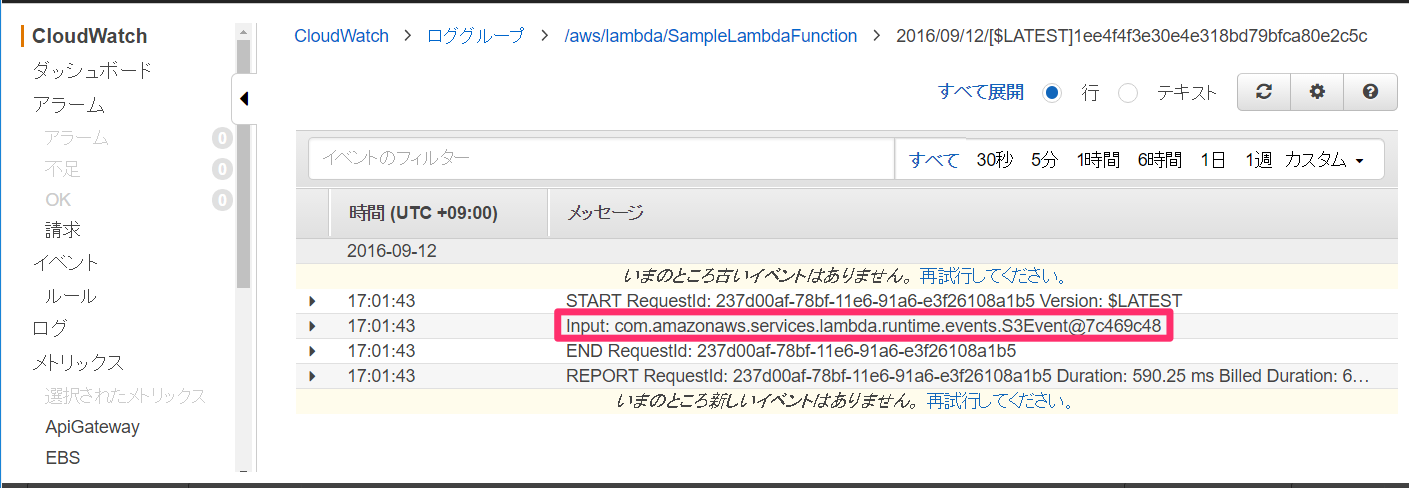The image size is (1409, 488).
Task: Open アラーム section in the sidebar
Action: tap(68, 105)
